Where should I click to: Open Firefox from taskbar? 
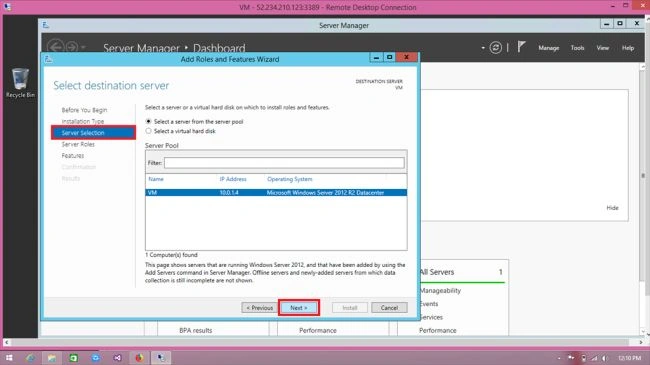point(139,358)
